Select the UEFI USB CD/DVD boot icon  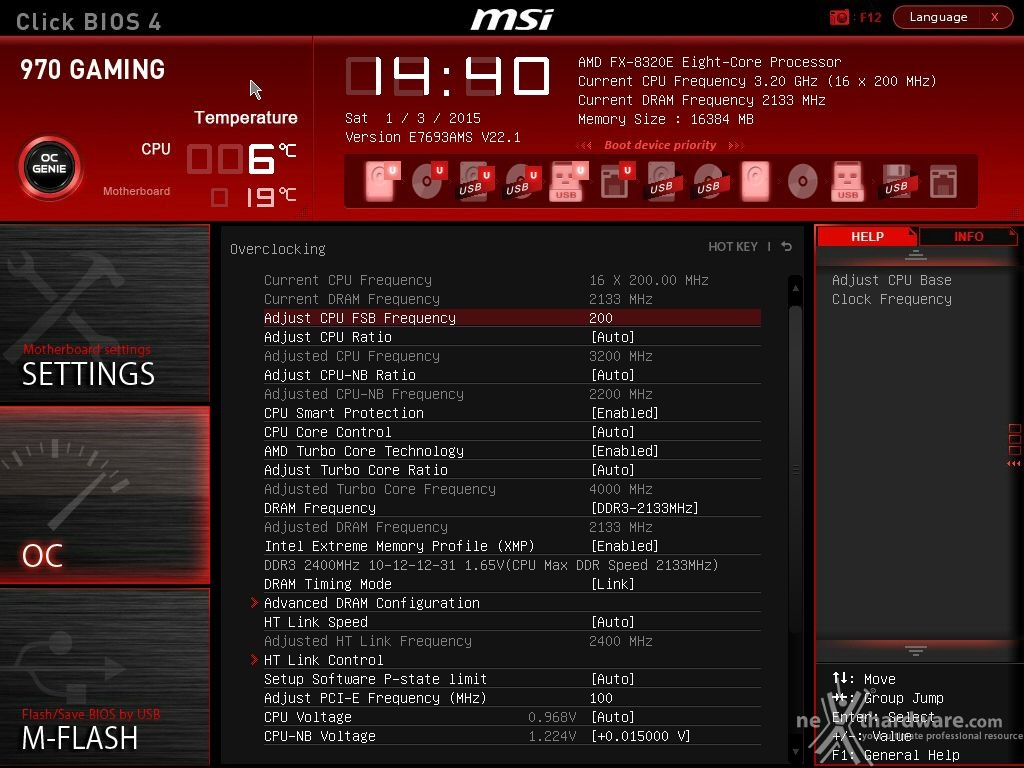pyautogui.click(x=522, y=182)
